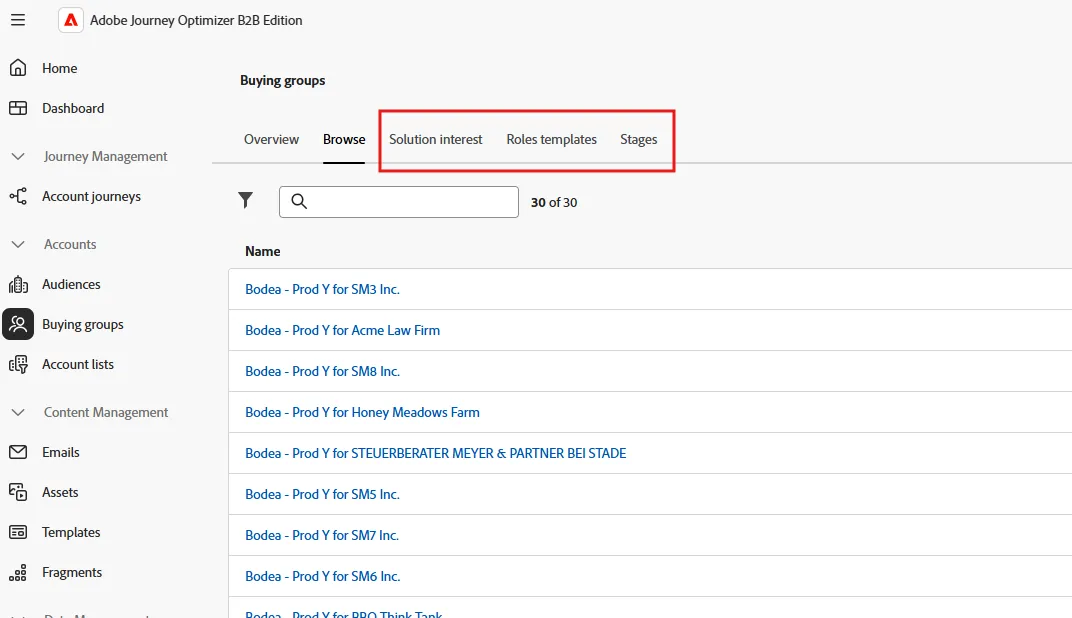Screen dimensions: 1072x618
Task: Click the Account lists icon
Action: coord(18,364)
